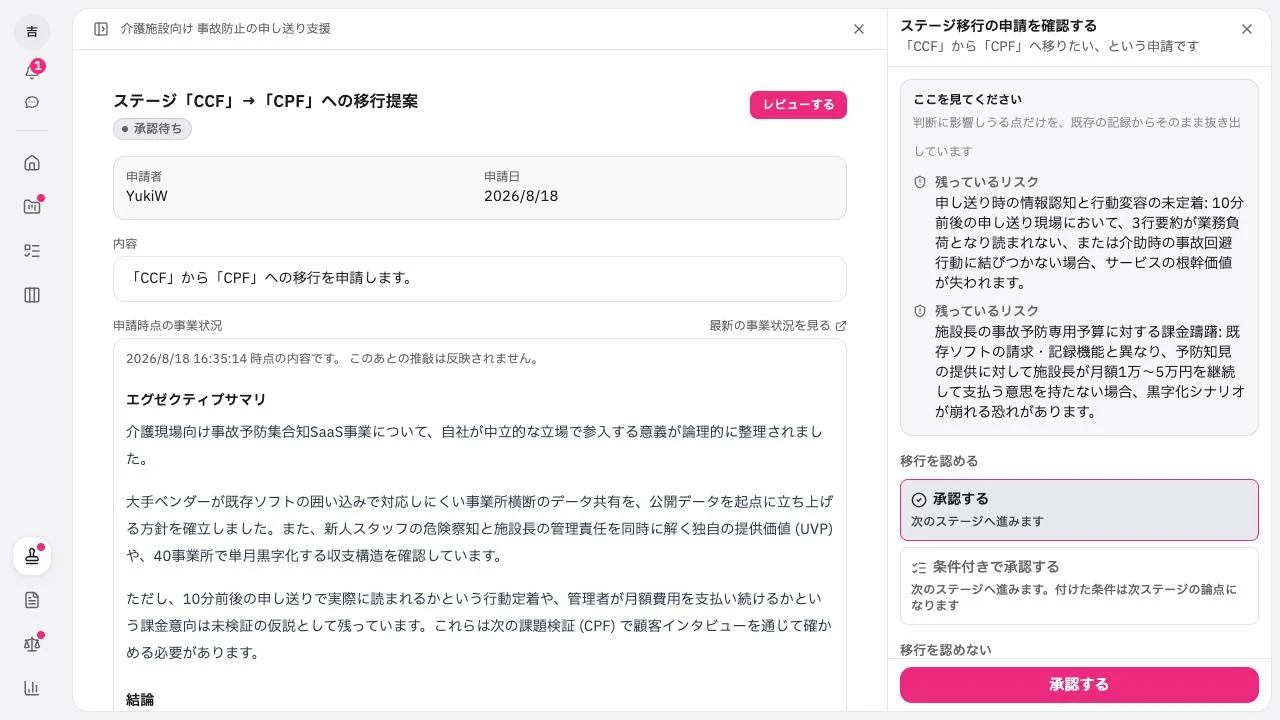
Task: Click the pink 承認する submit button
Action: coord(1079,685)
